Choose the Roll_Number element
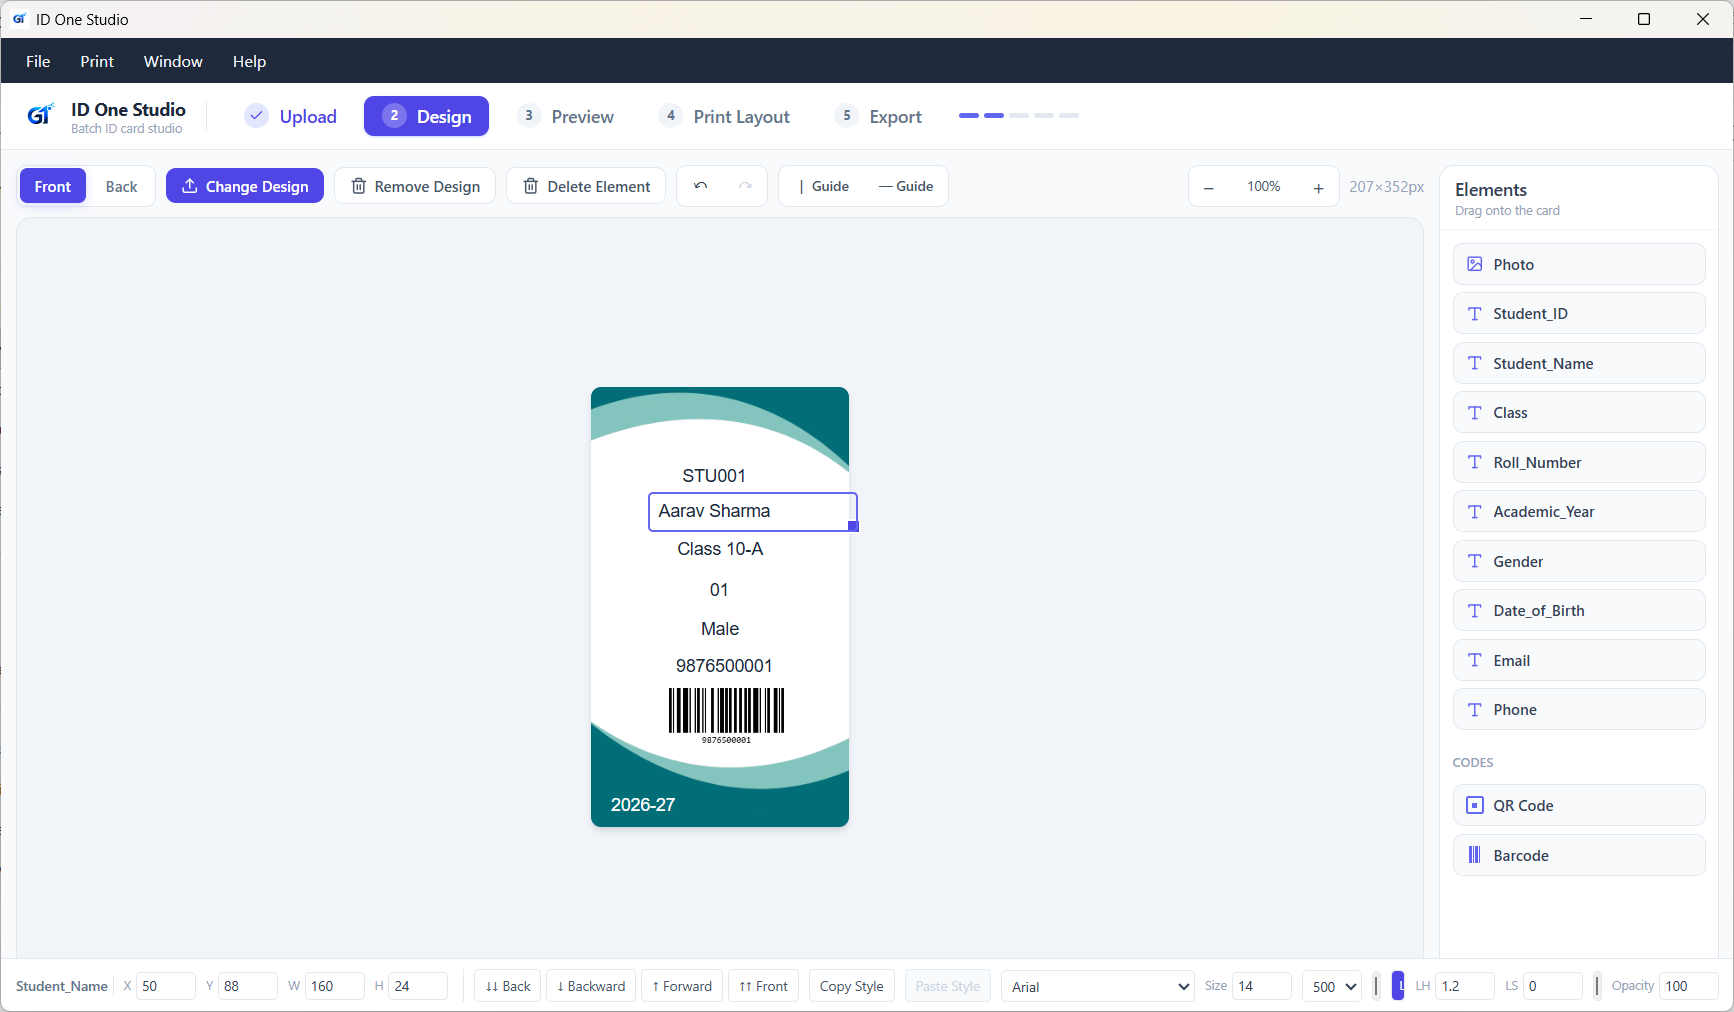 tap(1579, 462)
